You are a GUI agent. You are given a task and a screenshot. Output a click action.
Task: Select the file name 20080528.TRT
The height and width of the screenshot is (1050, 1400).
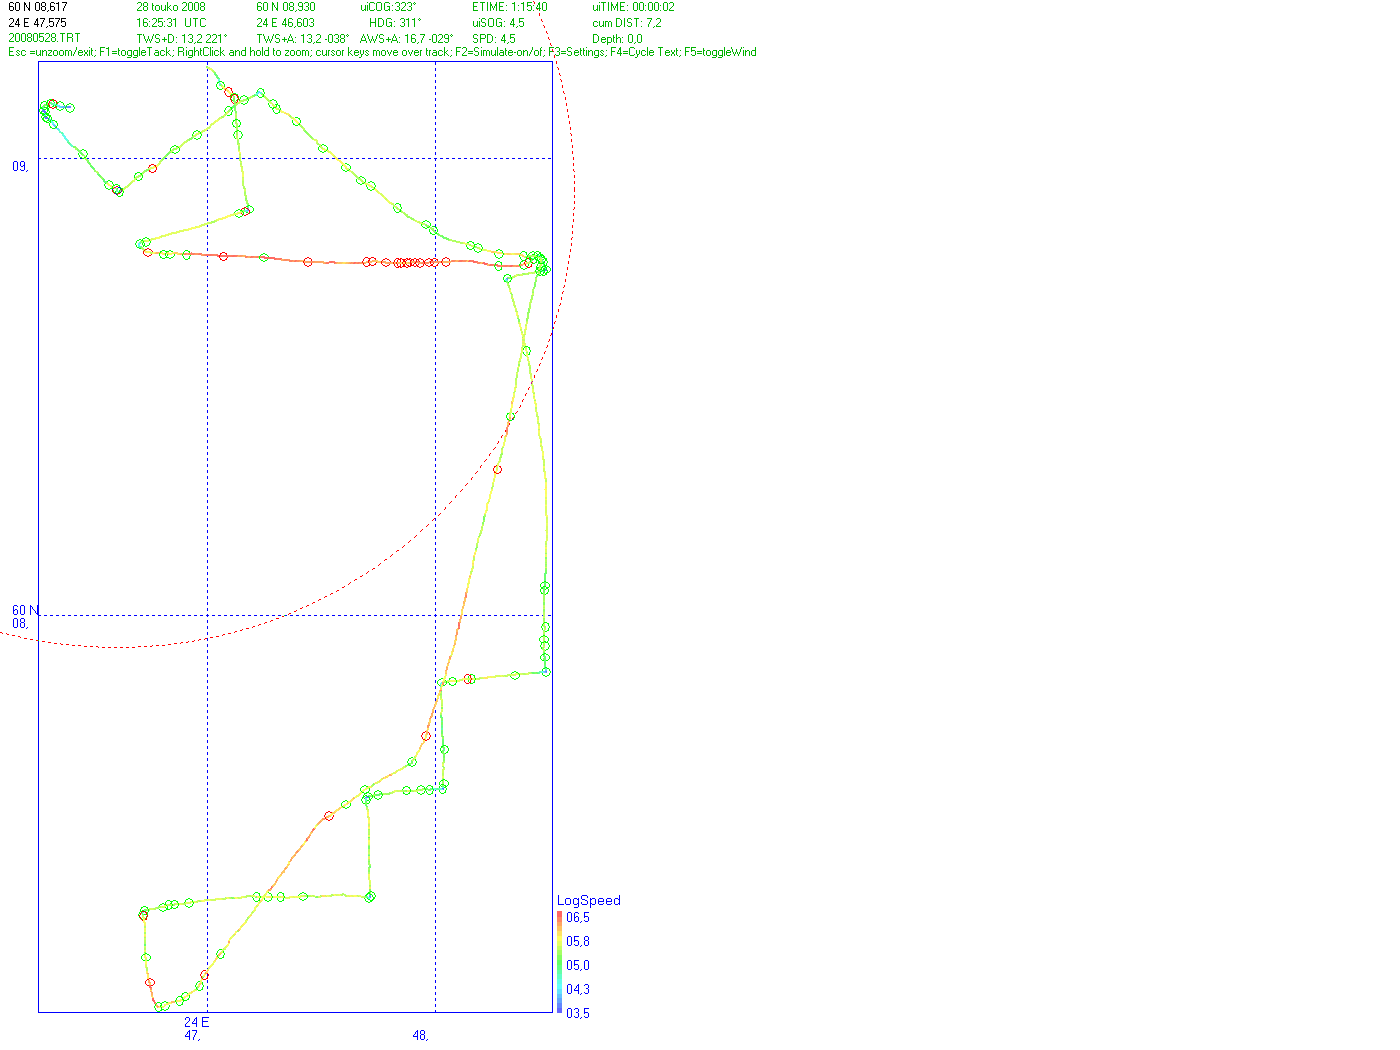coord(44,38)
